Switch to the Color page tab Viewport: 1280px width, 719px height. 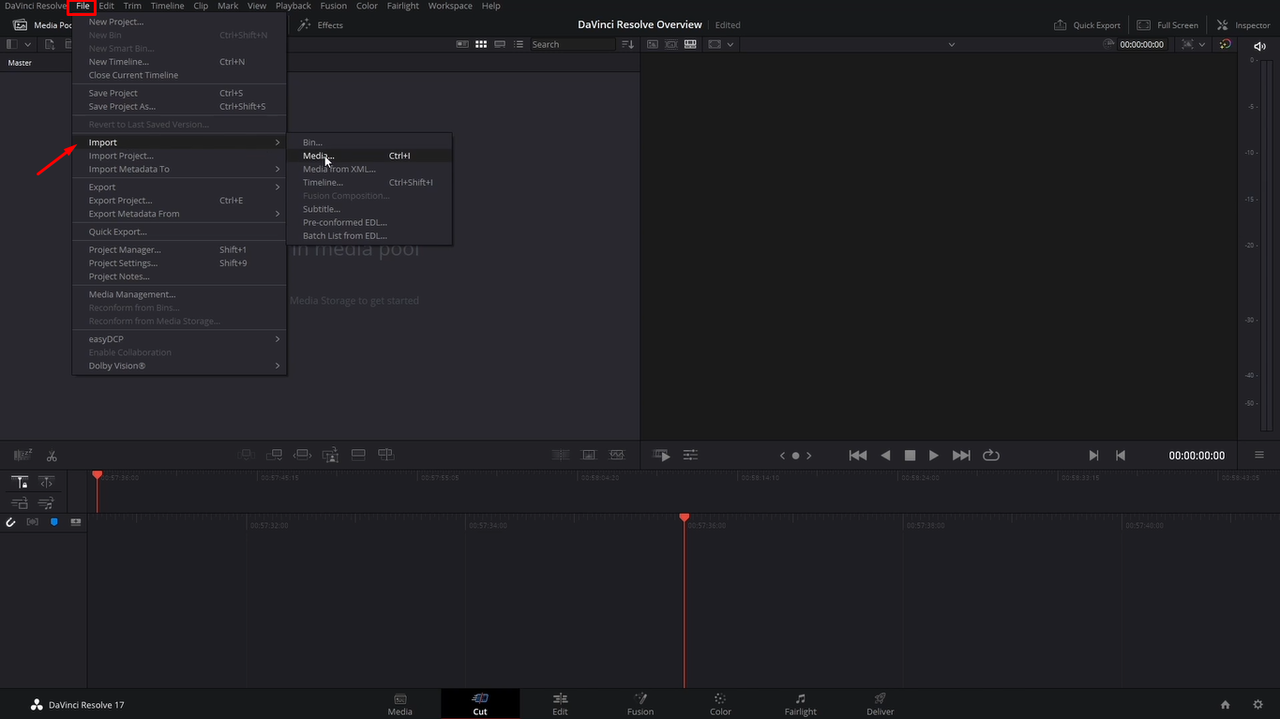(720, 704)
